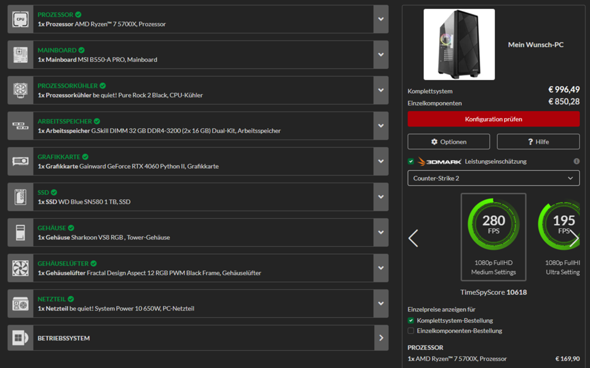Click the Konfiguration prüfen button
The image size is (590, 368).
[x=493, y=119]
